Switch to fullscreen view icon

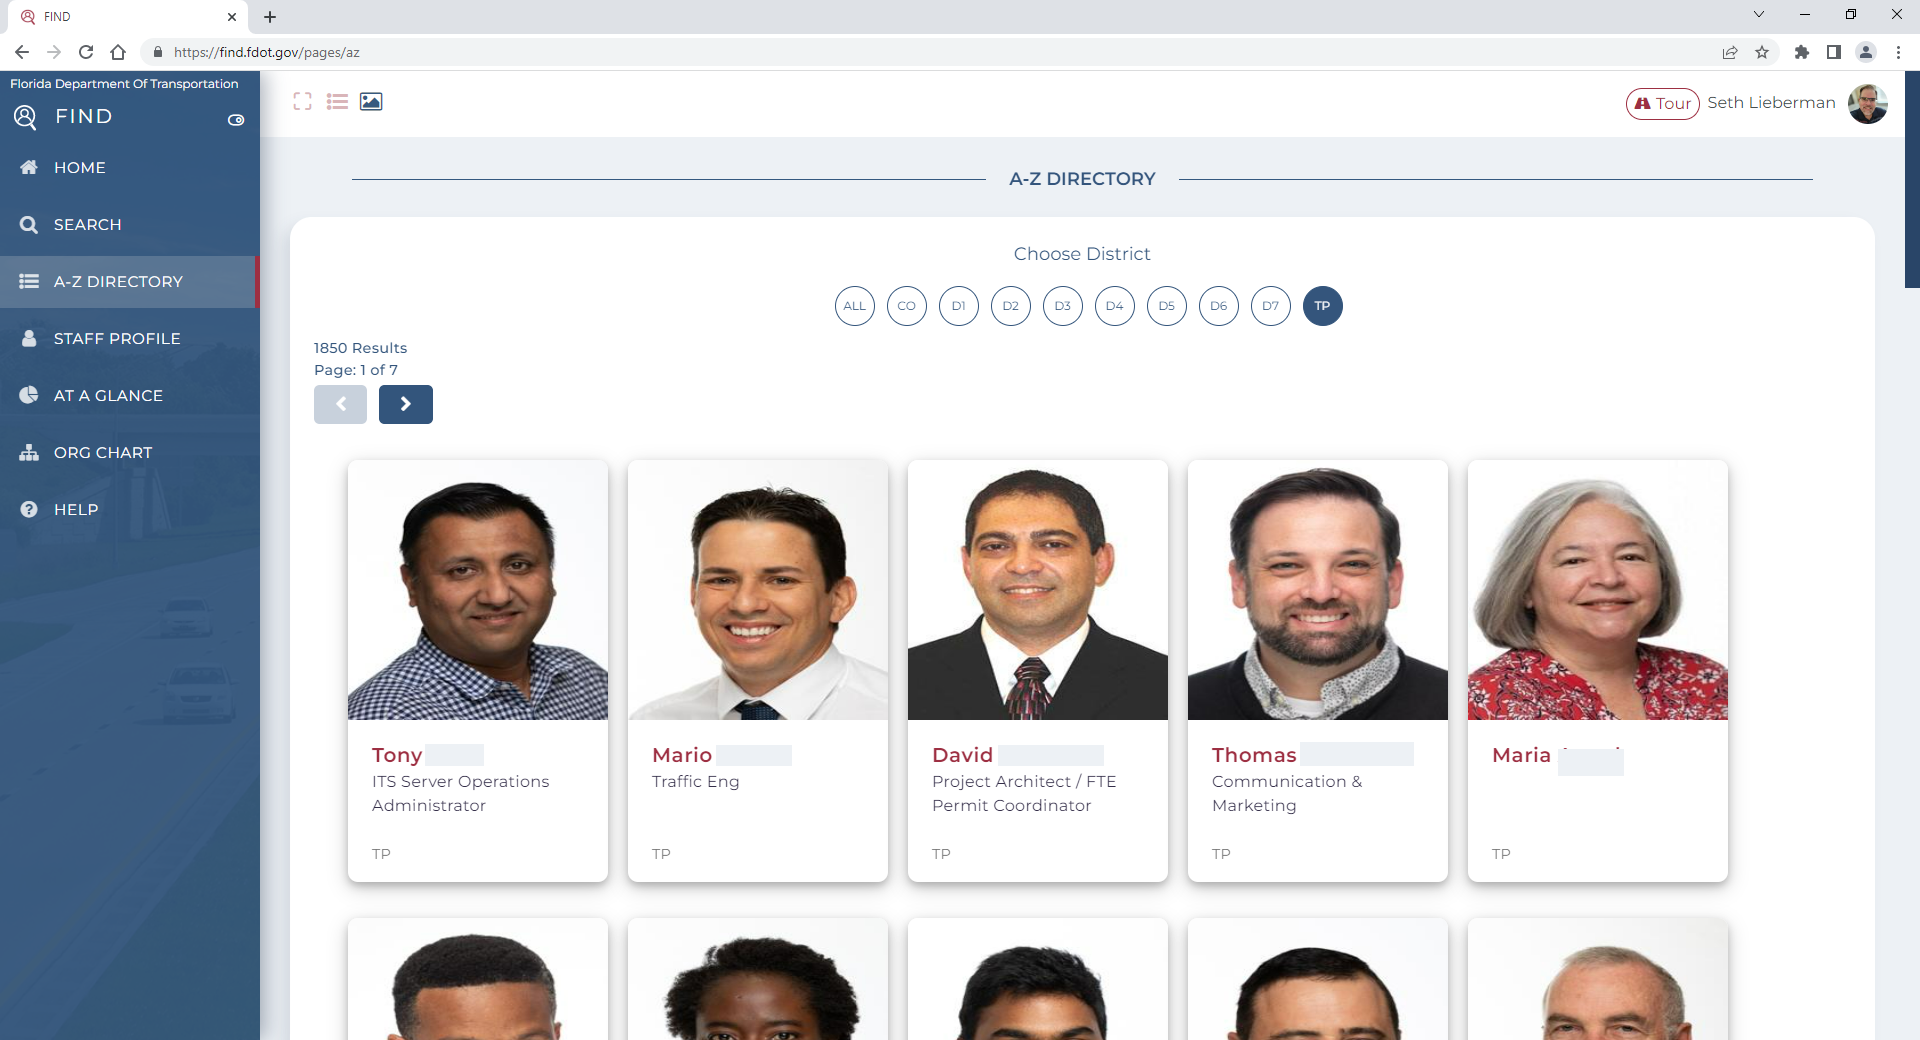(x=303, y=101)
